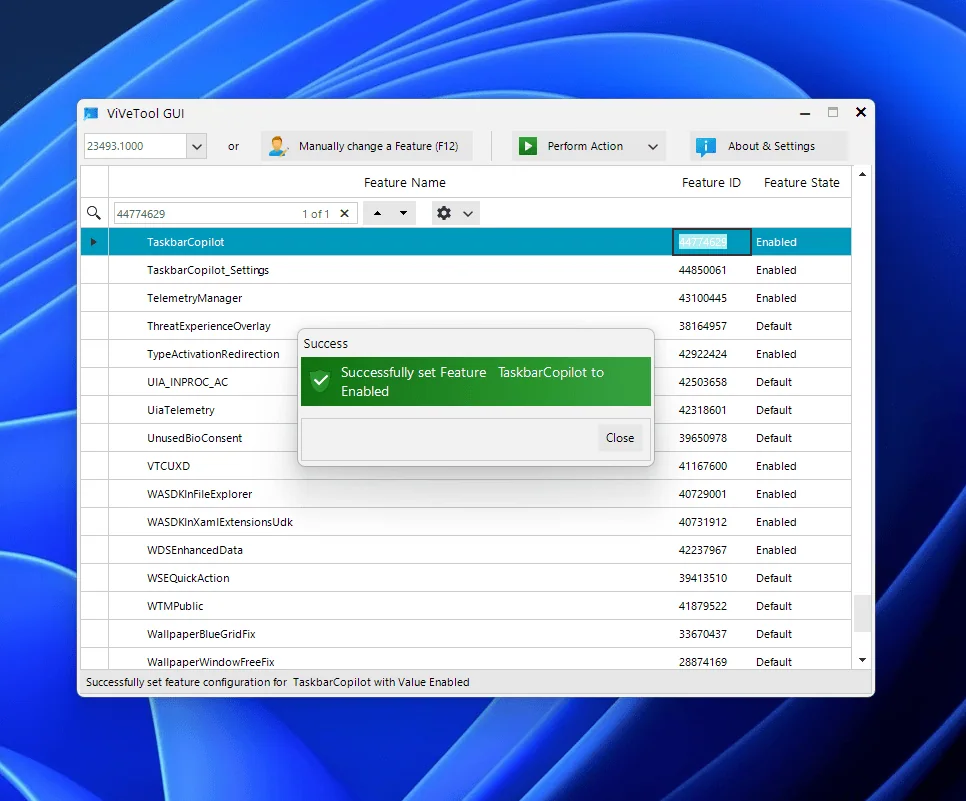Click the person icon on Manually change a Feature
Image resolution: width=966 pixels, height=801 pixels.
coord(276,146)
